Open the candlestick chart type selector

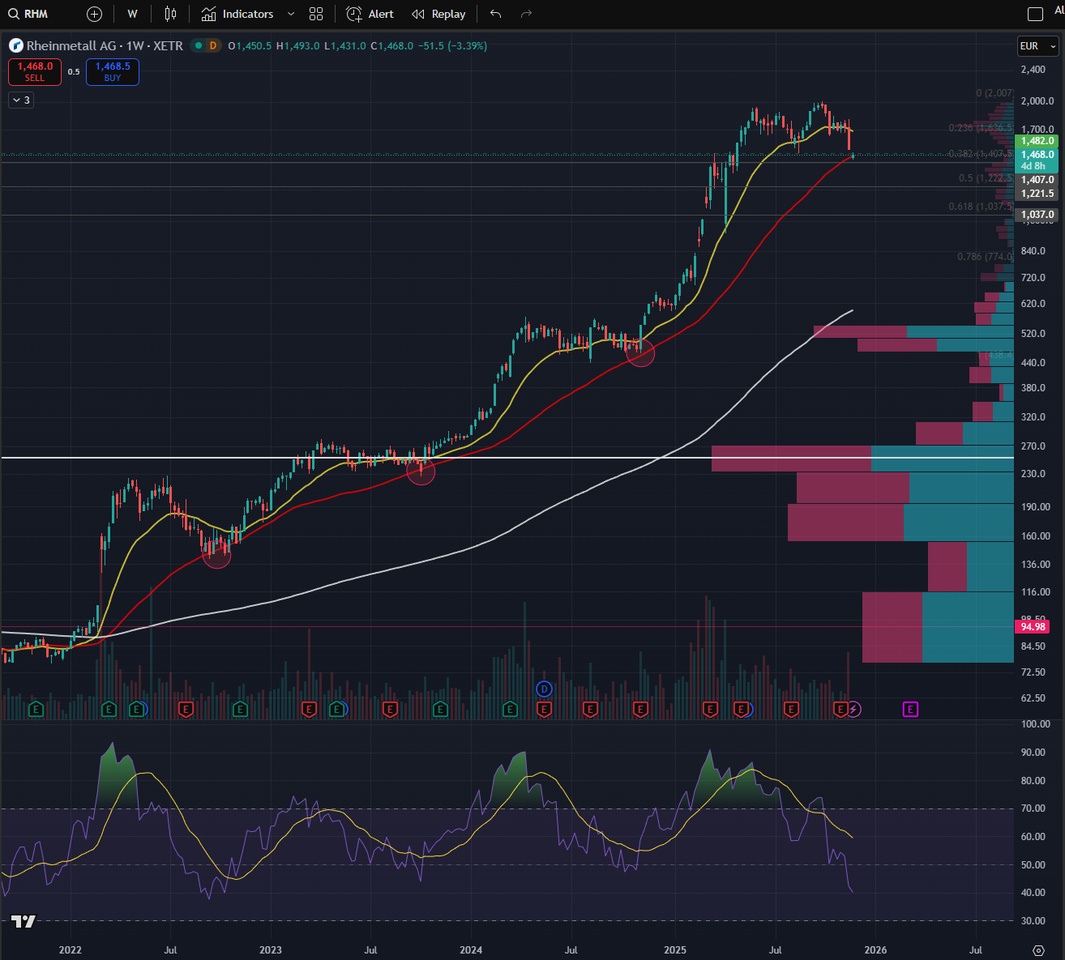(170, 14)
